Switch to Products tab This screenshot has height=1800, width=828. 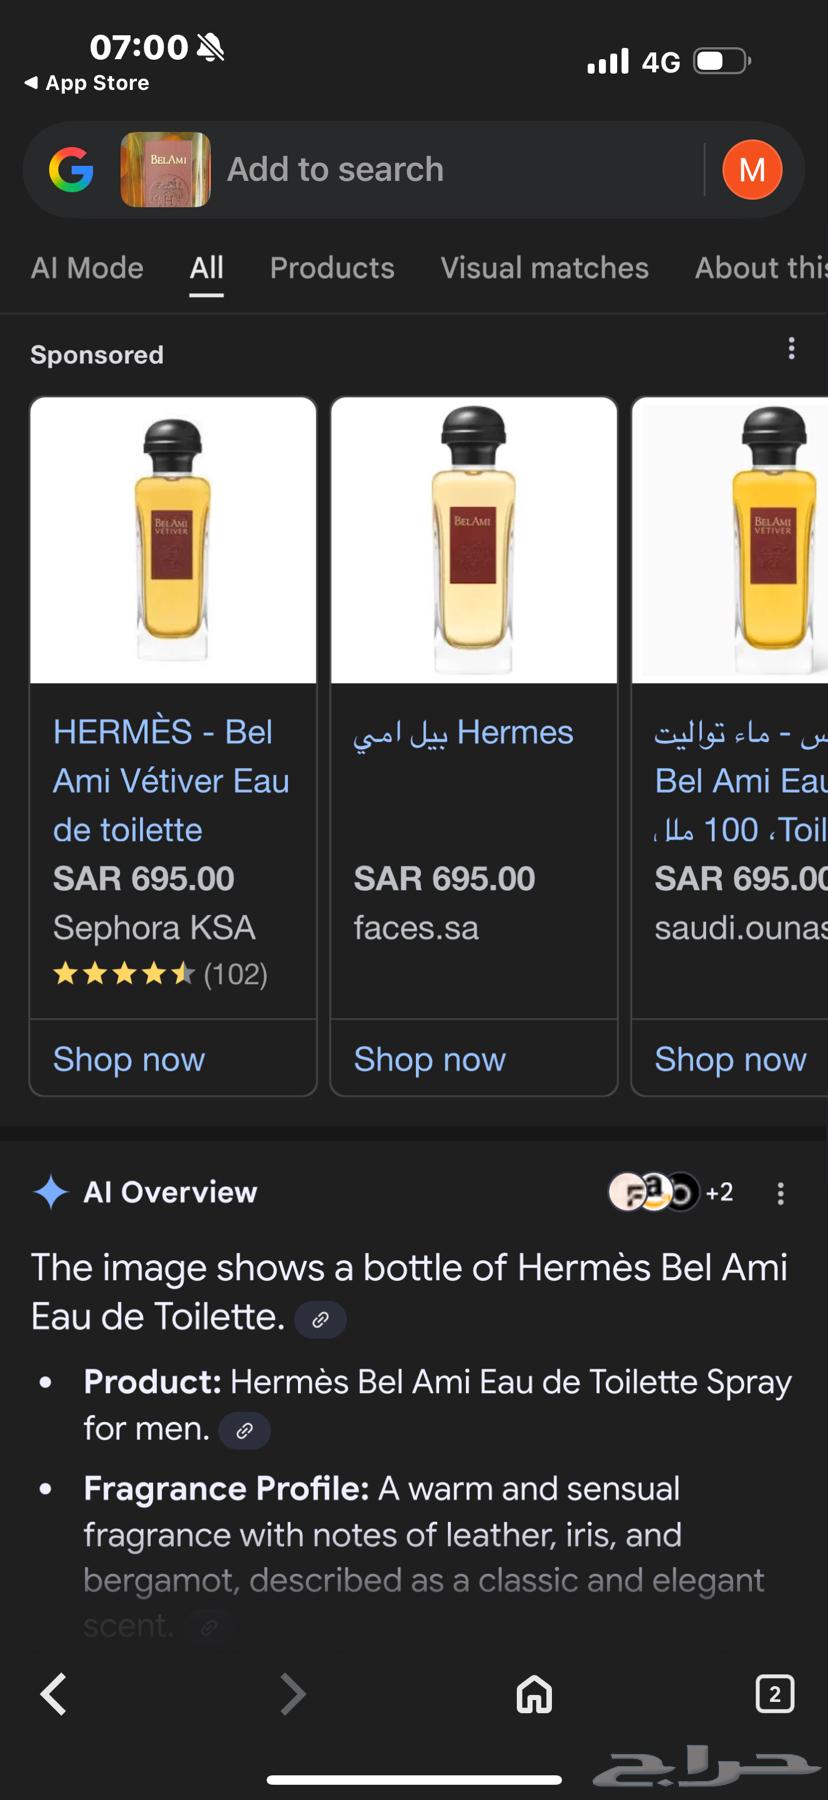pos(332,268)
